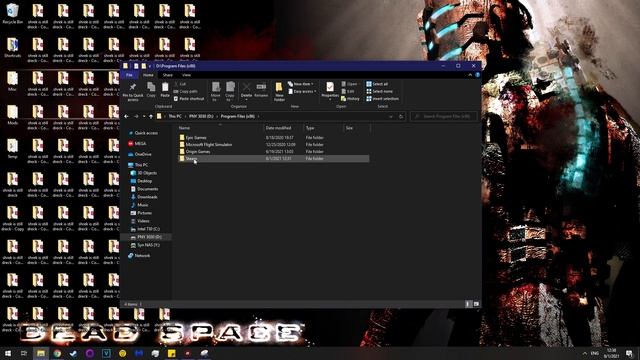Click the Paste icon in the ribbon
The image size is (640, 360).
(x=165, y=90)
